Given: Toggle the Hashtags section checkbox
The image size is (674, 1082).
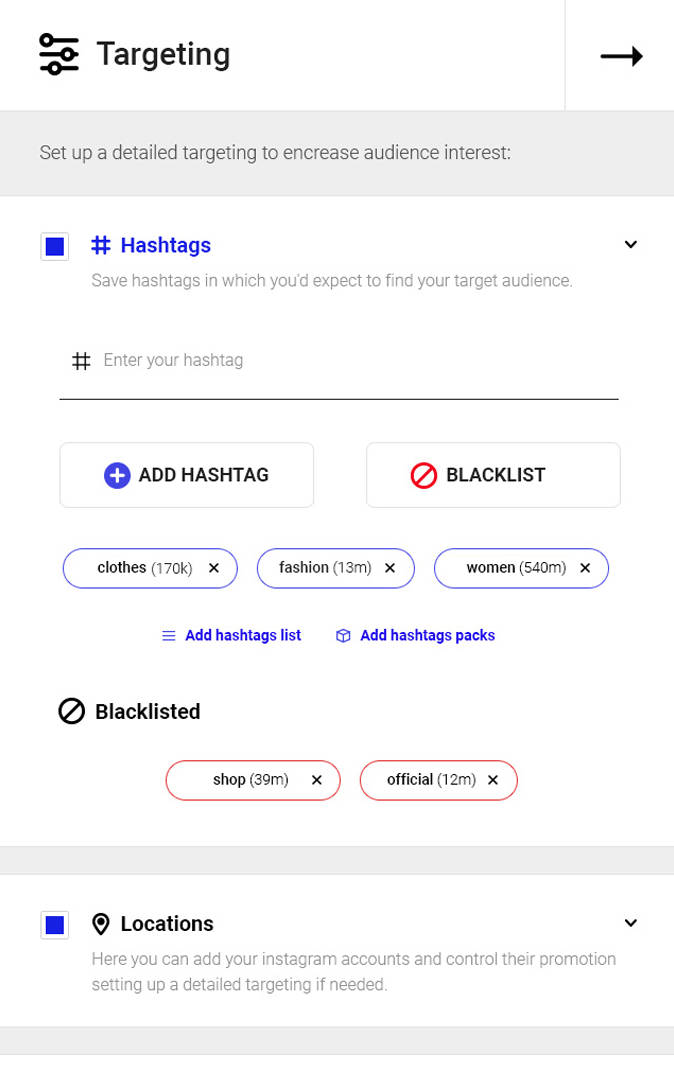Looking at the screenshot, I should [x=55, y=246].
